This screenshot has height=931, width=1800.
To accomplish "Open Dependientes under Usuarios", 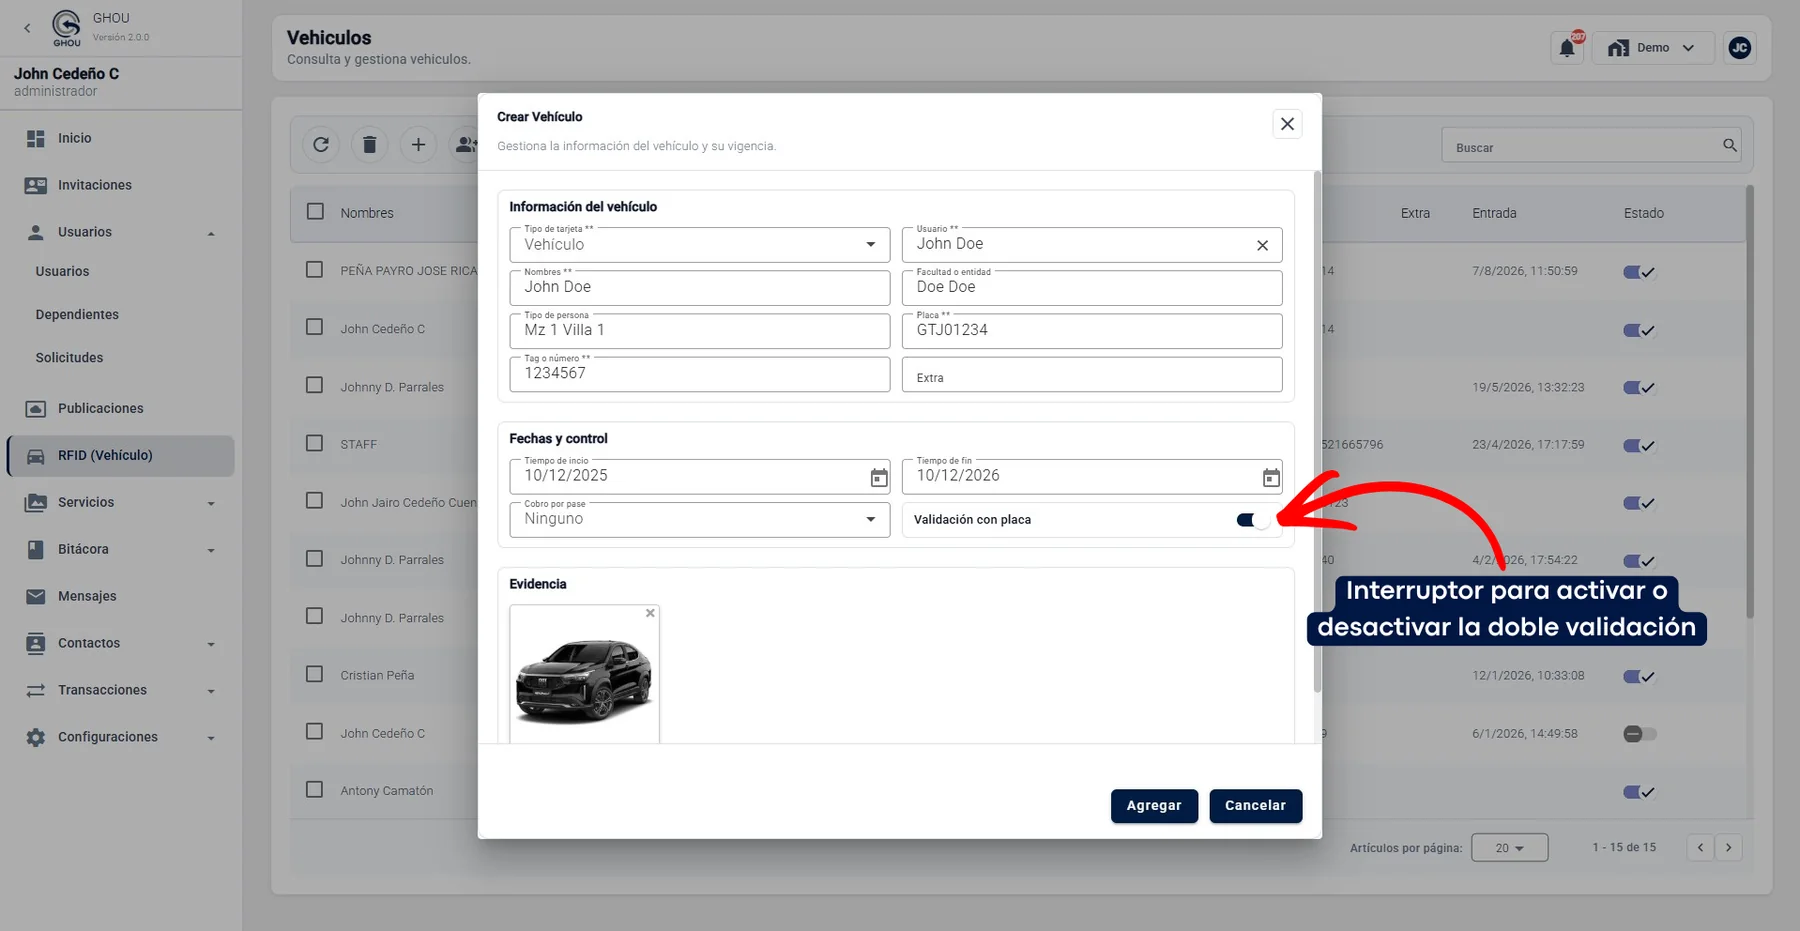I will pyautogui.click(x=77, y=314).
